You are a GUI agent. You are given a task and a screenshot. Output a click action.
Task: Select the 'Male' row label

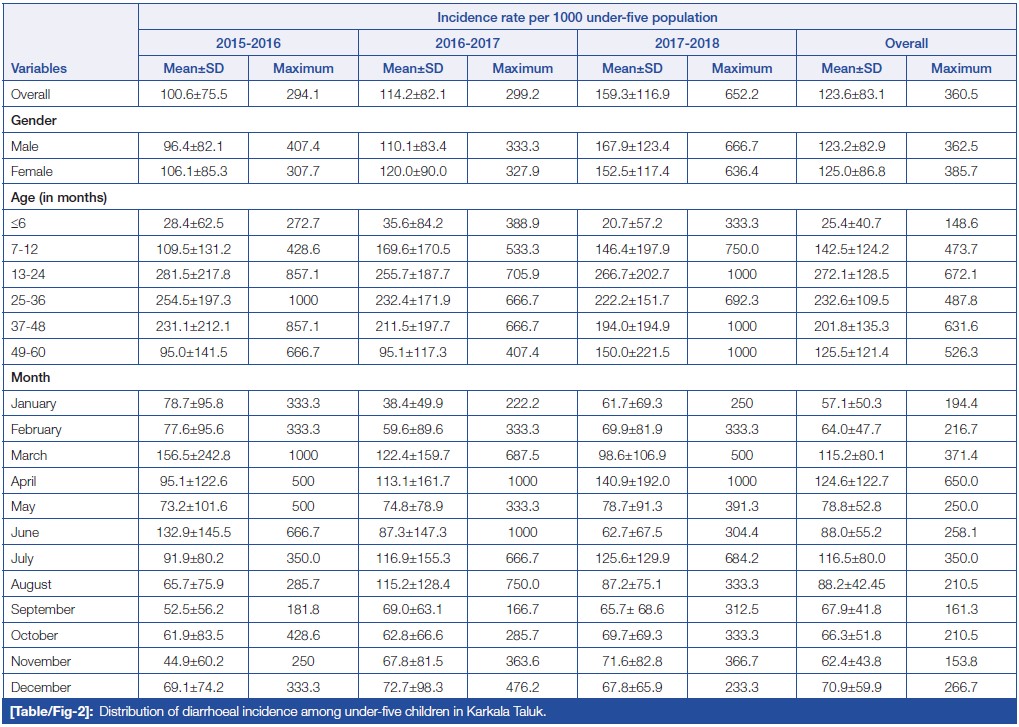click(x=26, y=146)
